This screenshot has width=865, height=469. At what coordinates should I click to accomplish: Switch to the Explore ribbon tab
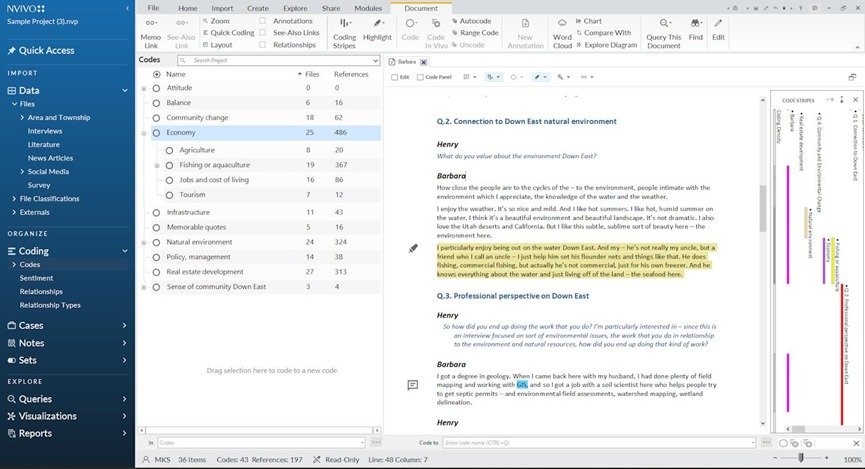tap(295, 8)
